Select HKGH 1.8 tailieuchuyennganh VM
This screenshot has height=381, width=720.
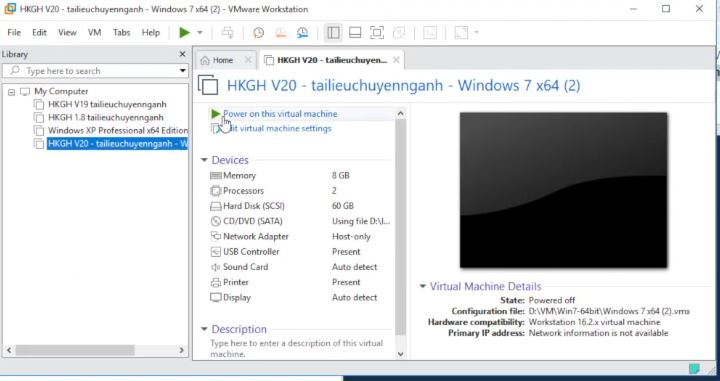tap(106, 118)
